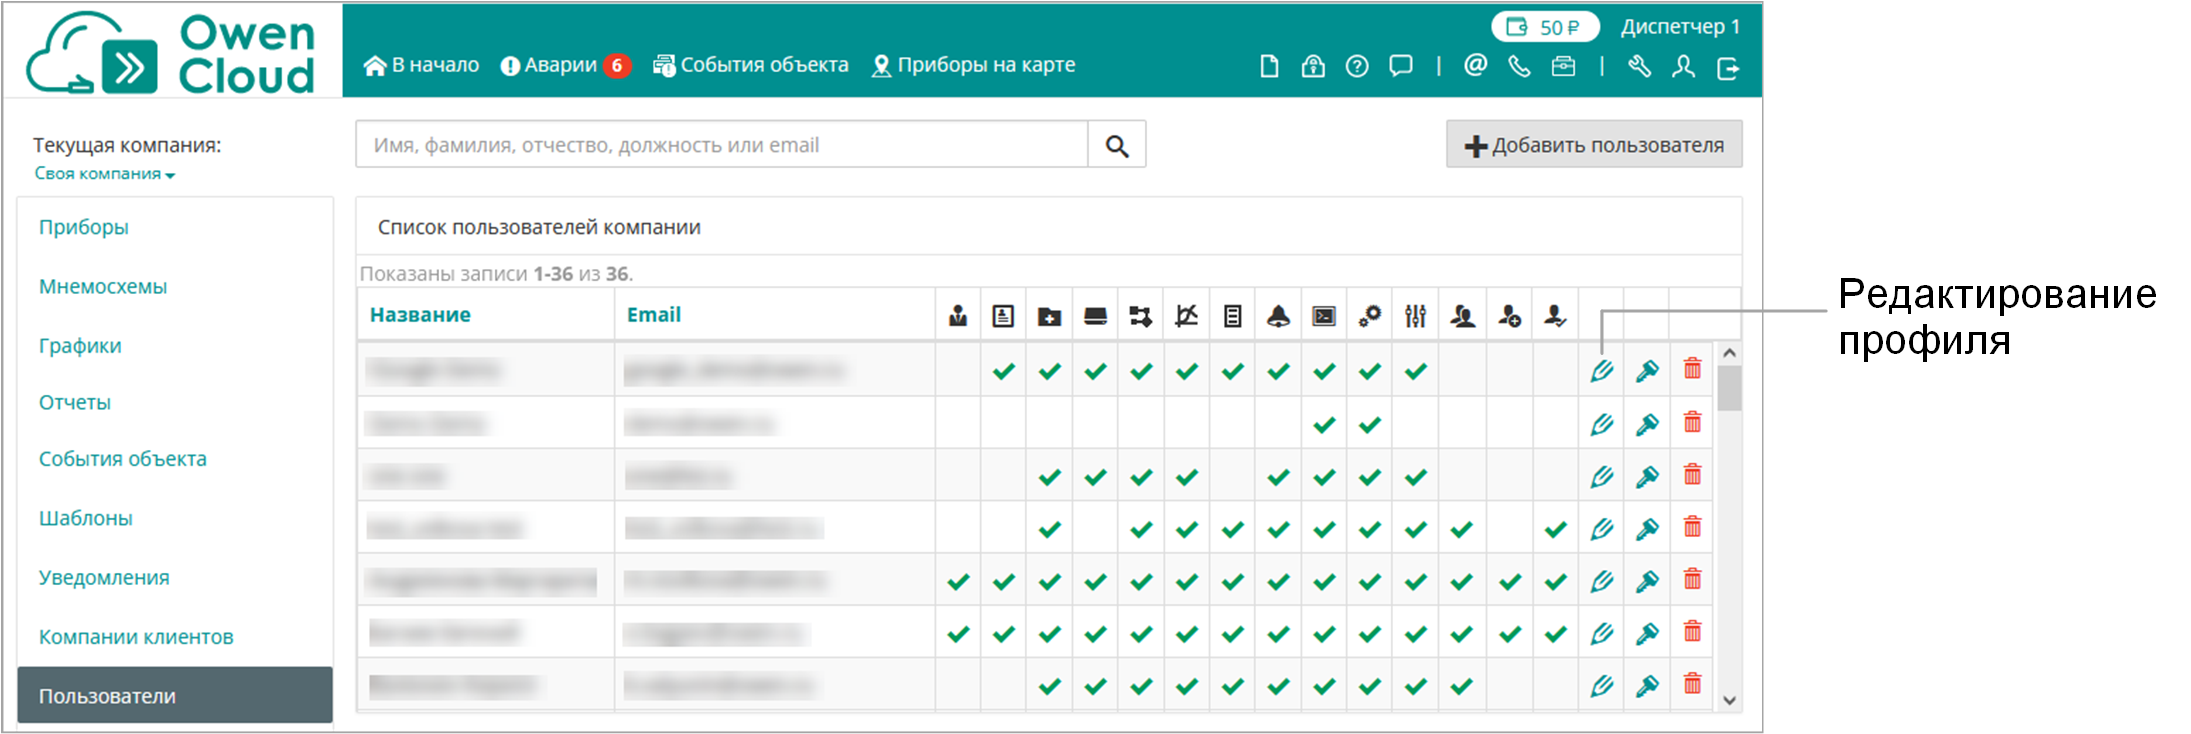Click the red trash icon in second row
Screen dimensions: 2191x734
[x=1692, y=422]
